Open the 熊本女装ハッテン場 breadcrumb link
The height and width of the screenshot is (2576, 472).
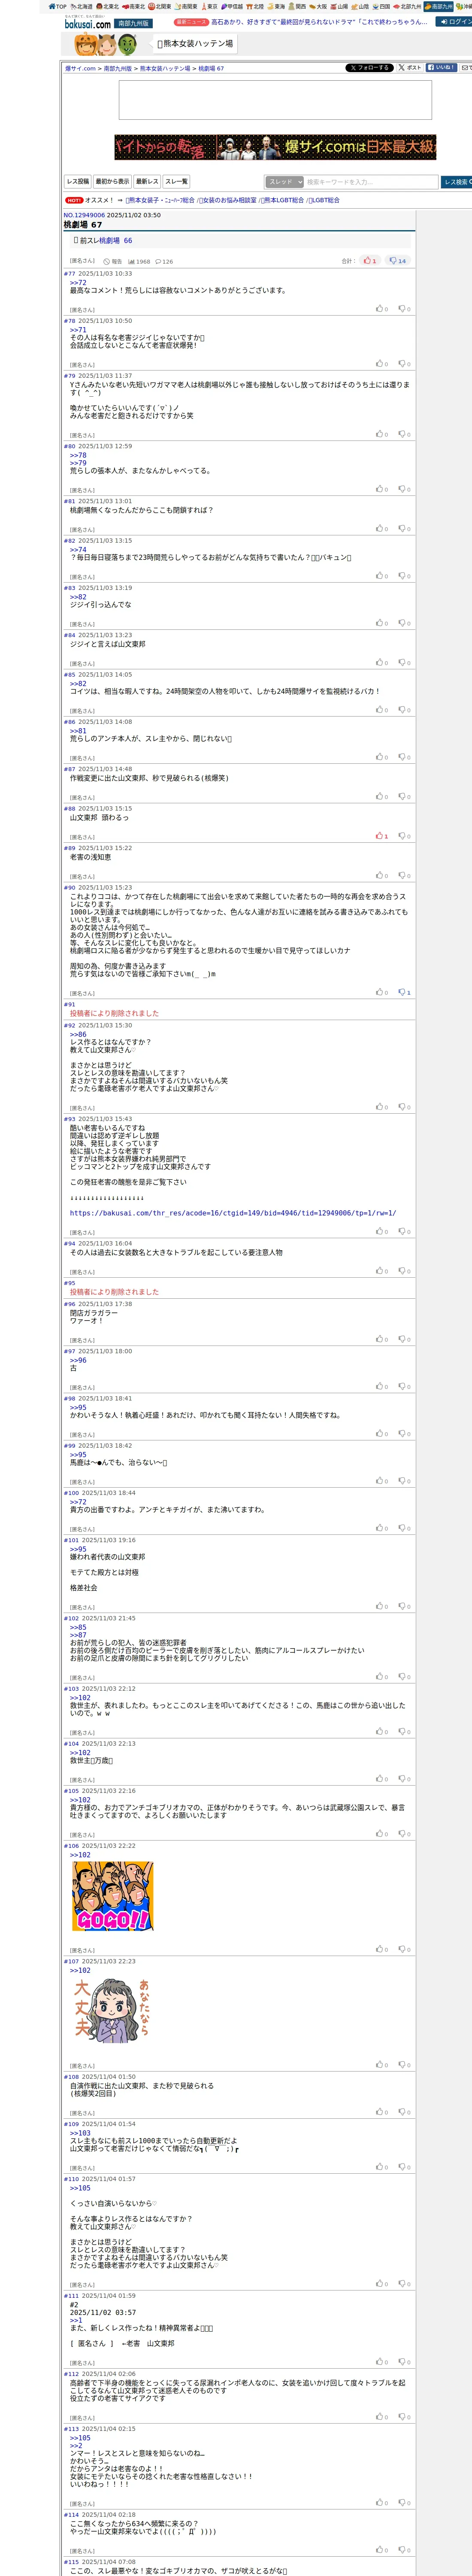(165, 69)
